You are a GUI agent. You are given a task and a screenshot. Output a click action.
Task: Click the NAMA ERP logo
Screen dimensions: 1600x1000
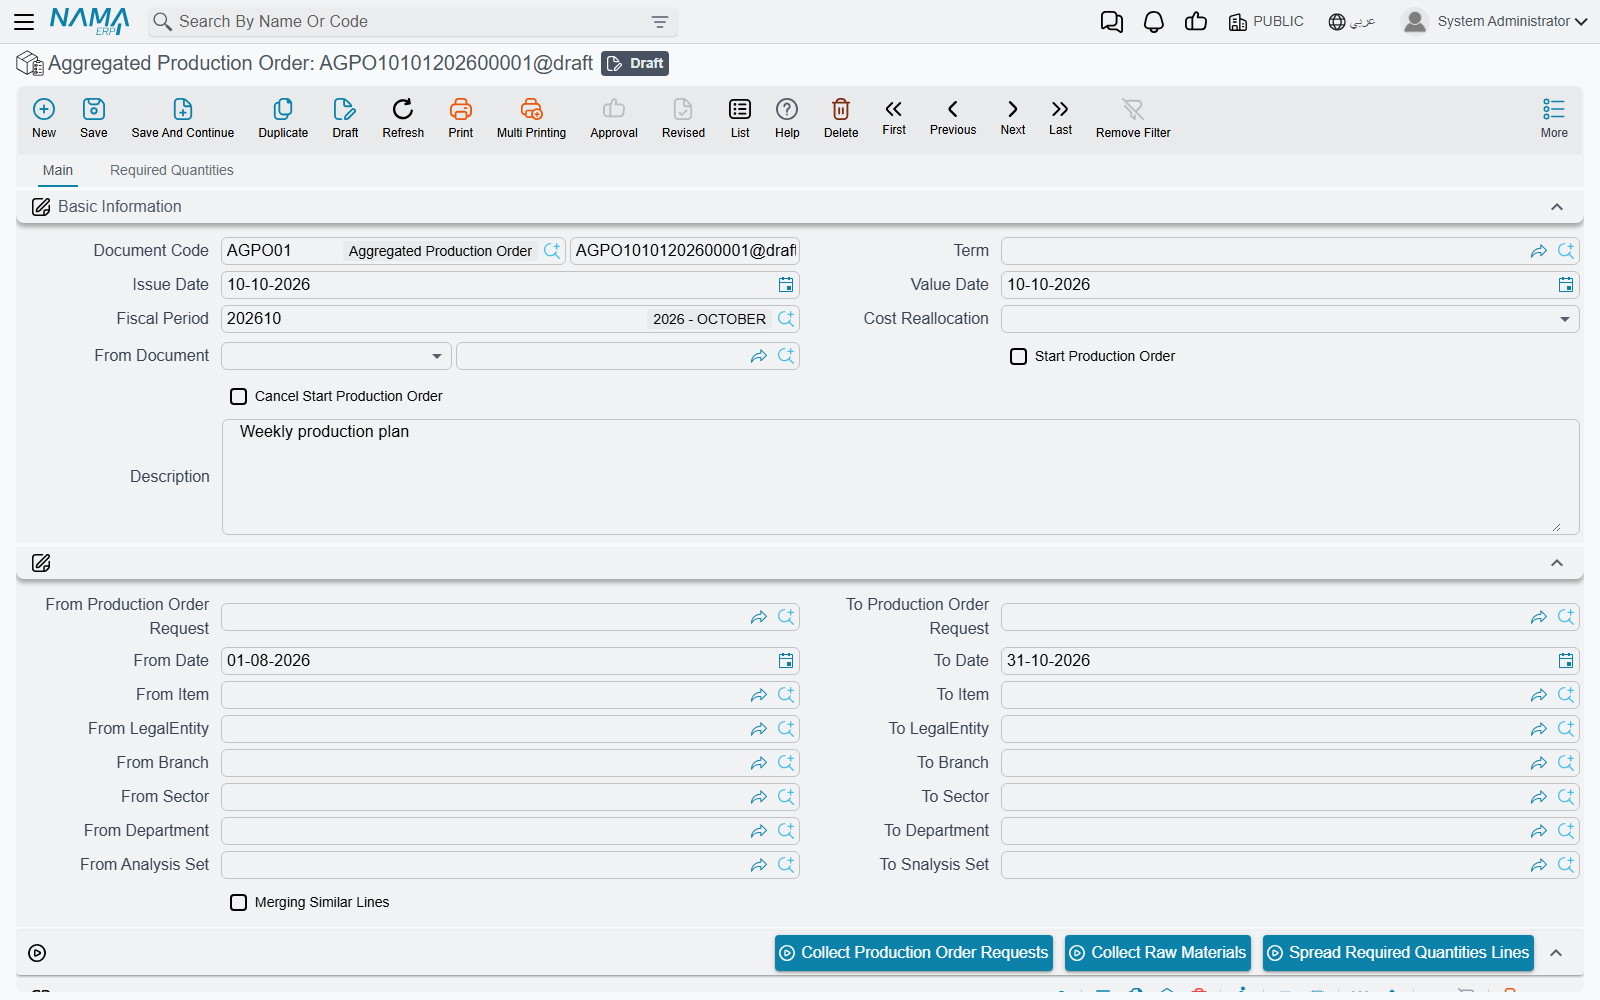(x=90, y=21)
